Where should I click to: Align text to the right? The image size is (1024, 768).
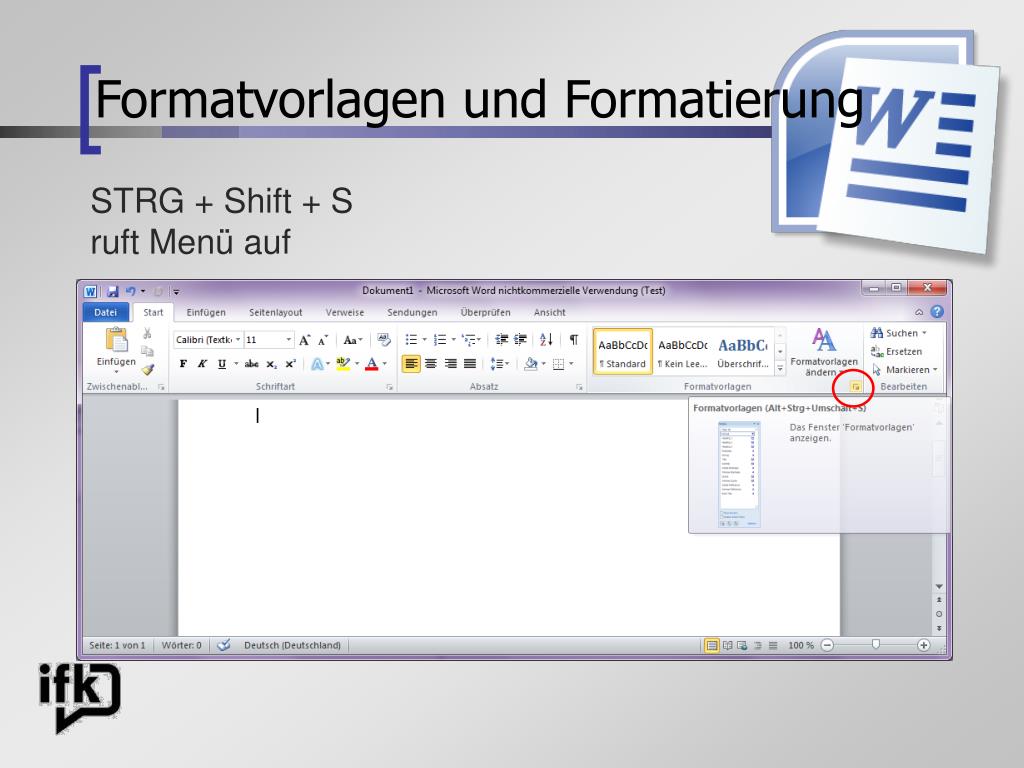(x=451, y=364)
